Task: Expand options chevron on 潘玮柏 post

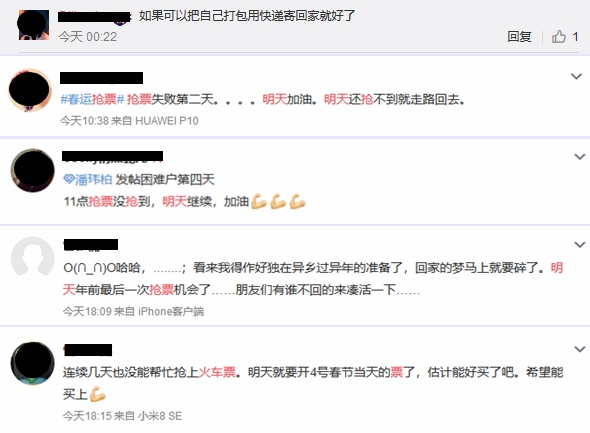Action: (579, 156)
